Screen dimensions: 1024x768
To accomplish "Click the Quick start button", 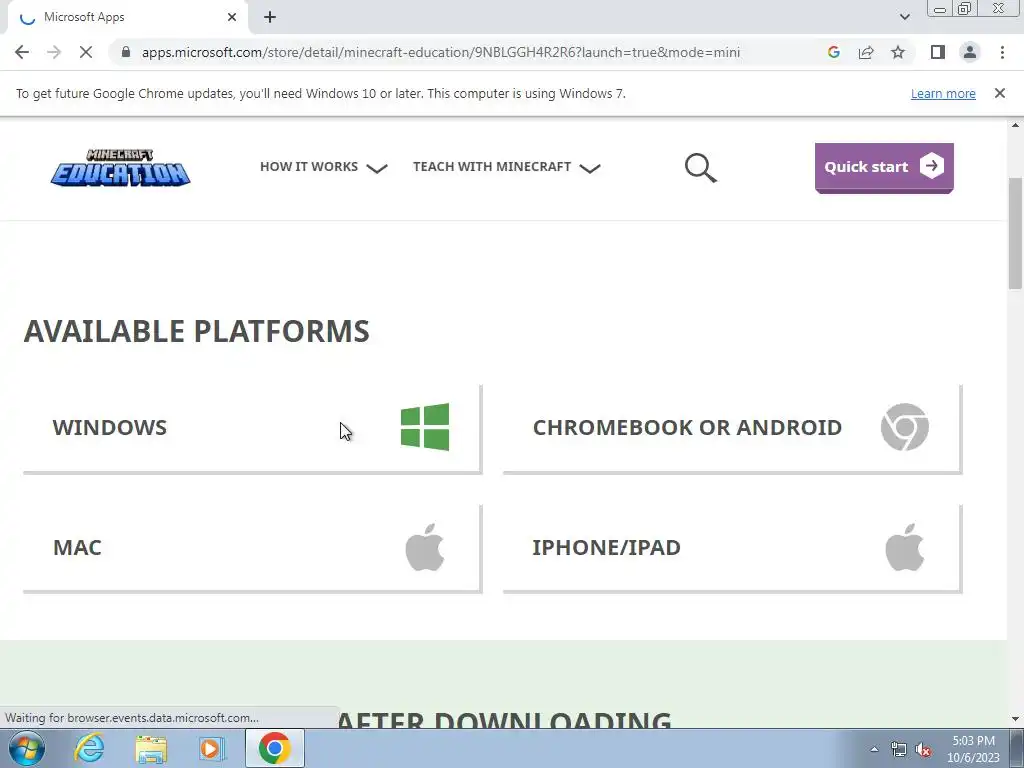I will pyautogui.click(x=884, y=168).
